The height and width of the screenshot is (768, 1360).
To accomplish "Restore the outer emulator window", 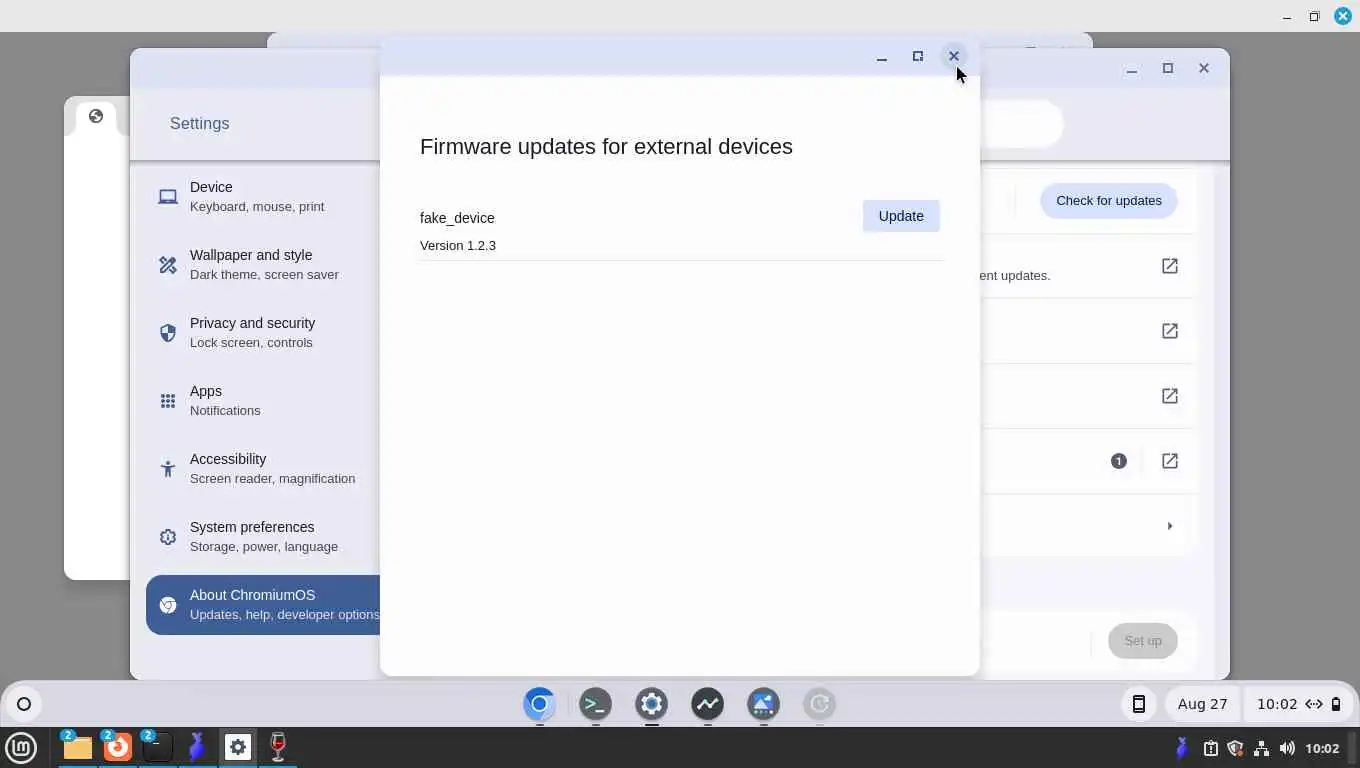I will pos(1314,16).
